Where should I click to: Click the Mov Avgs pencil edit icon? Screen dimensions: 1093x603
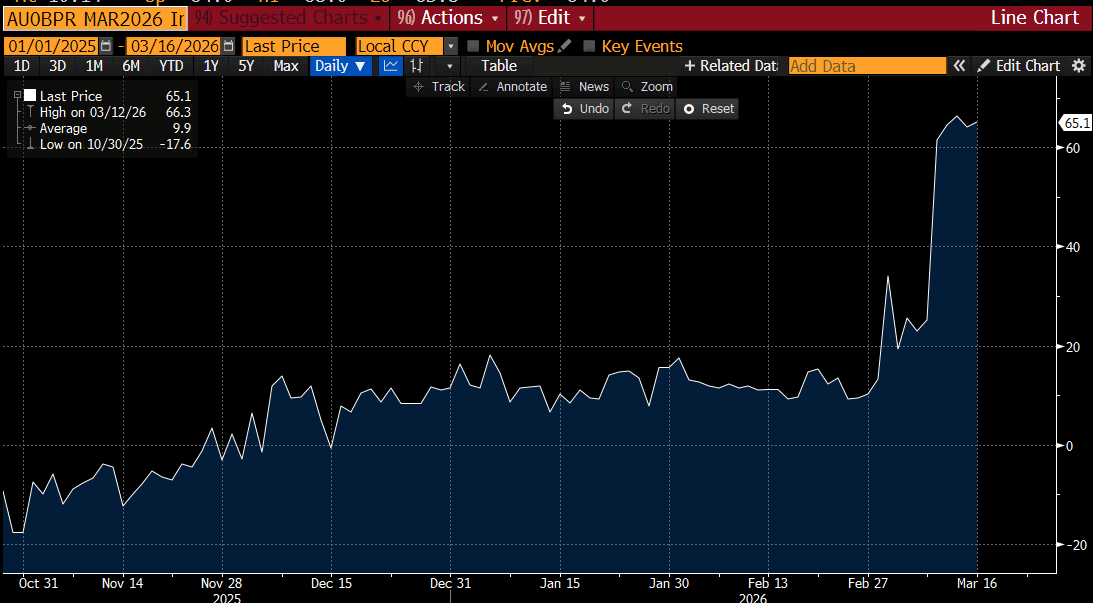[x=565, y=46]
